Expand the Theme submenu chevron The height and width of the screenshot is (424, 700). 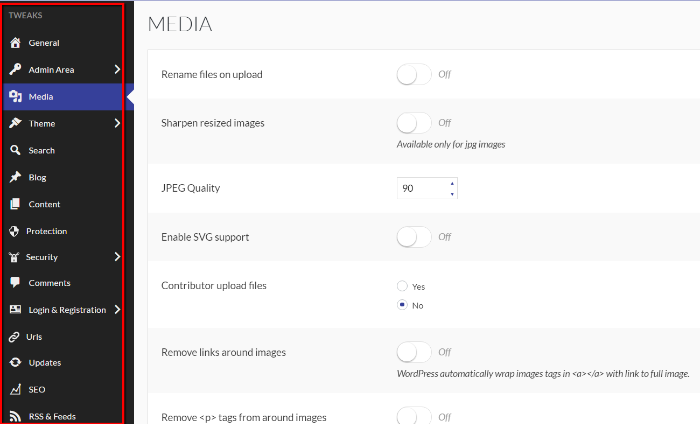coord(117,123)
